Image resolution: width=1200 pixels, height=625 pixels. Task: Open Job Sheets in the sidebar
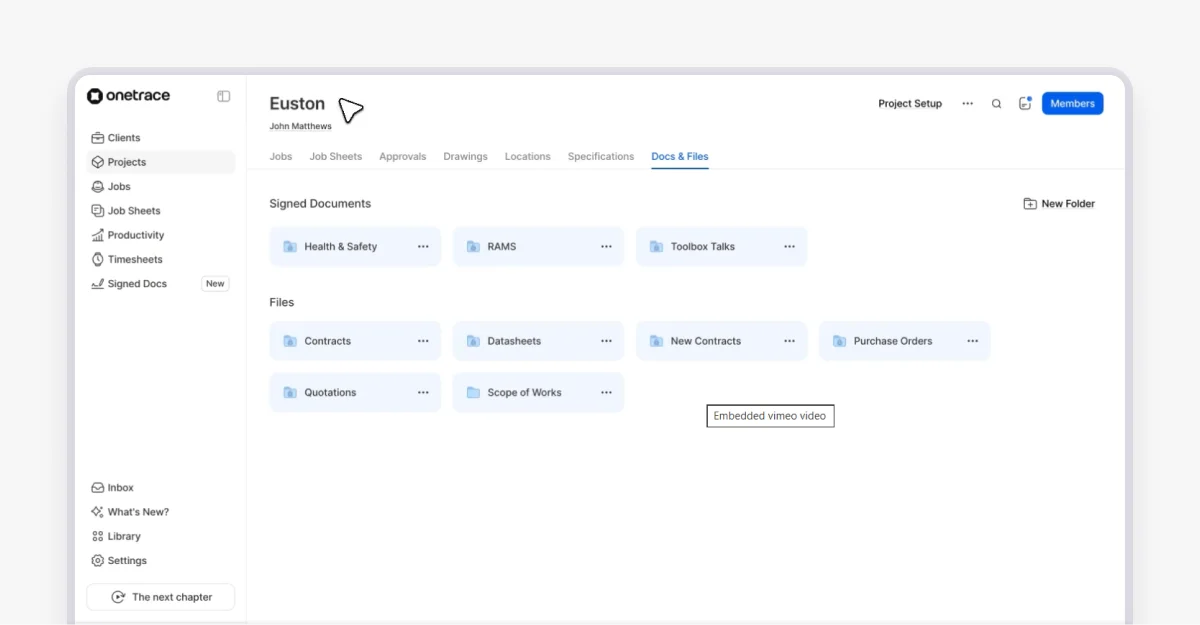click(x=160, y=211)
